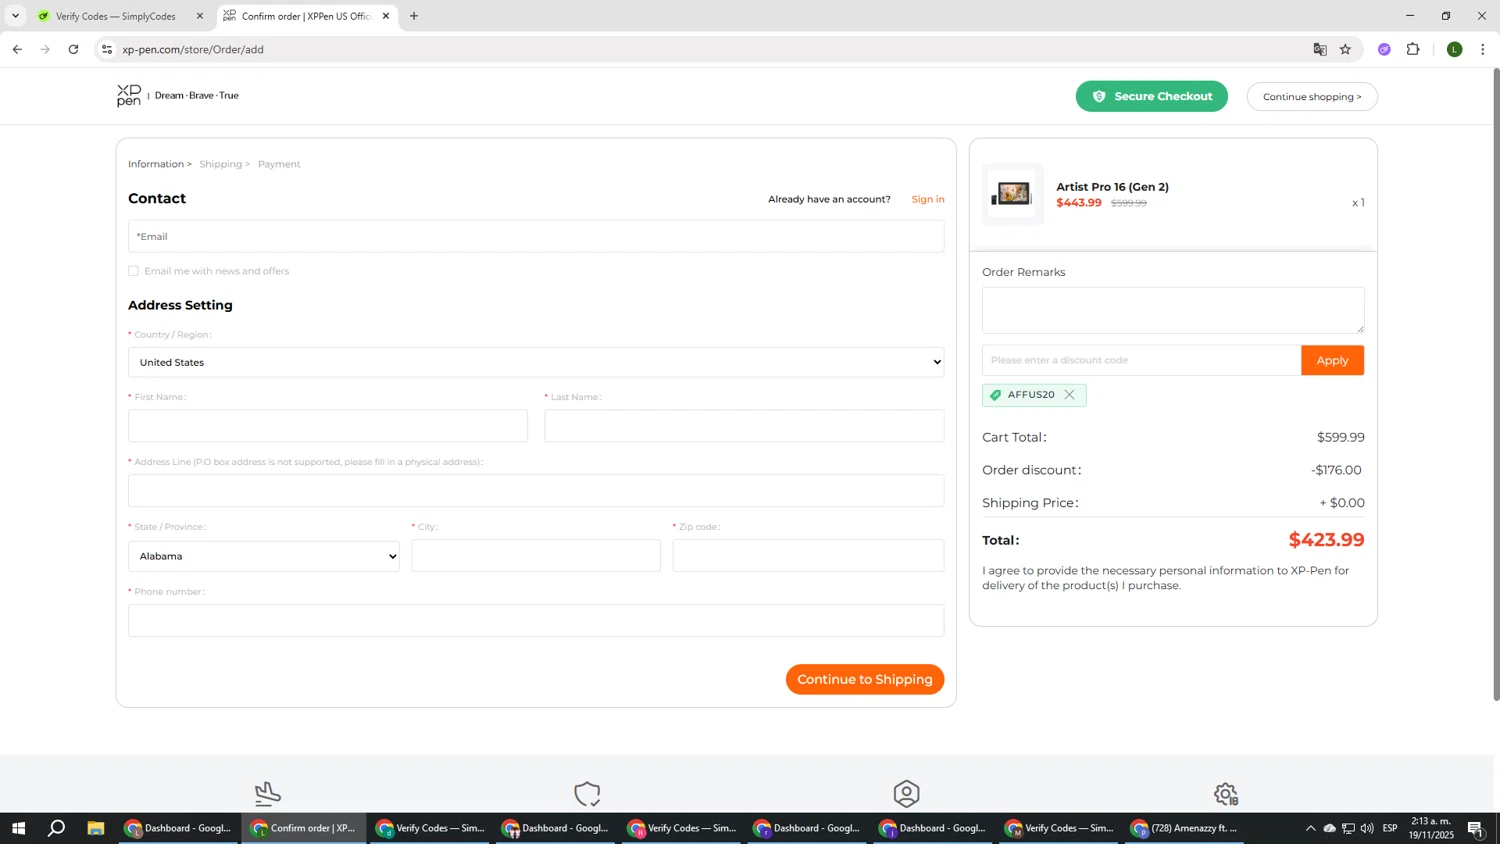
Task: Click the City field
Action: coord(536,556)
